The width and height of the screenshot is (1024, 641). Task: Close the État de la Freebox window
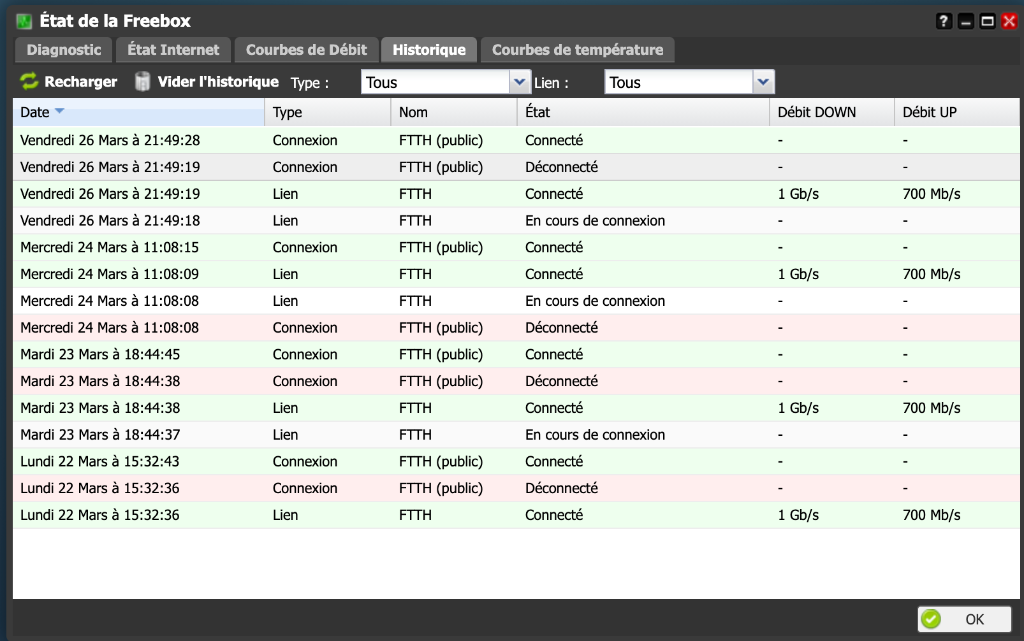[x=1010, y=22]
